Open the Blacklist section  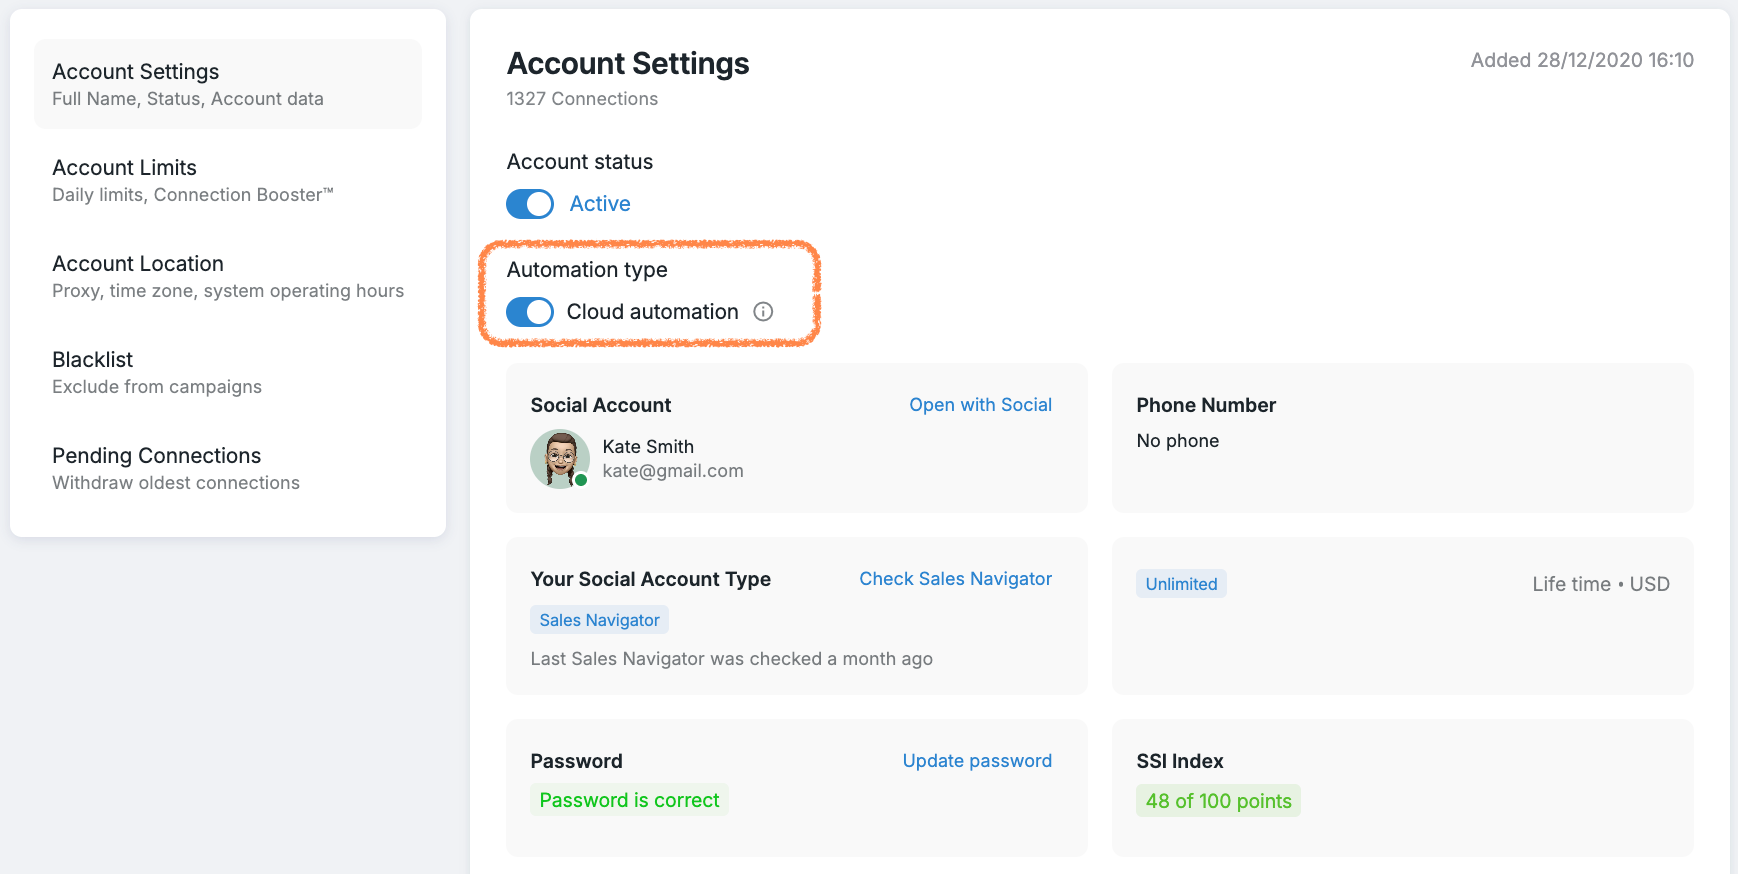tap(228, 372)
